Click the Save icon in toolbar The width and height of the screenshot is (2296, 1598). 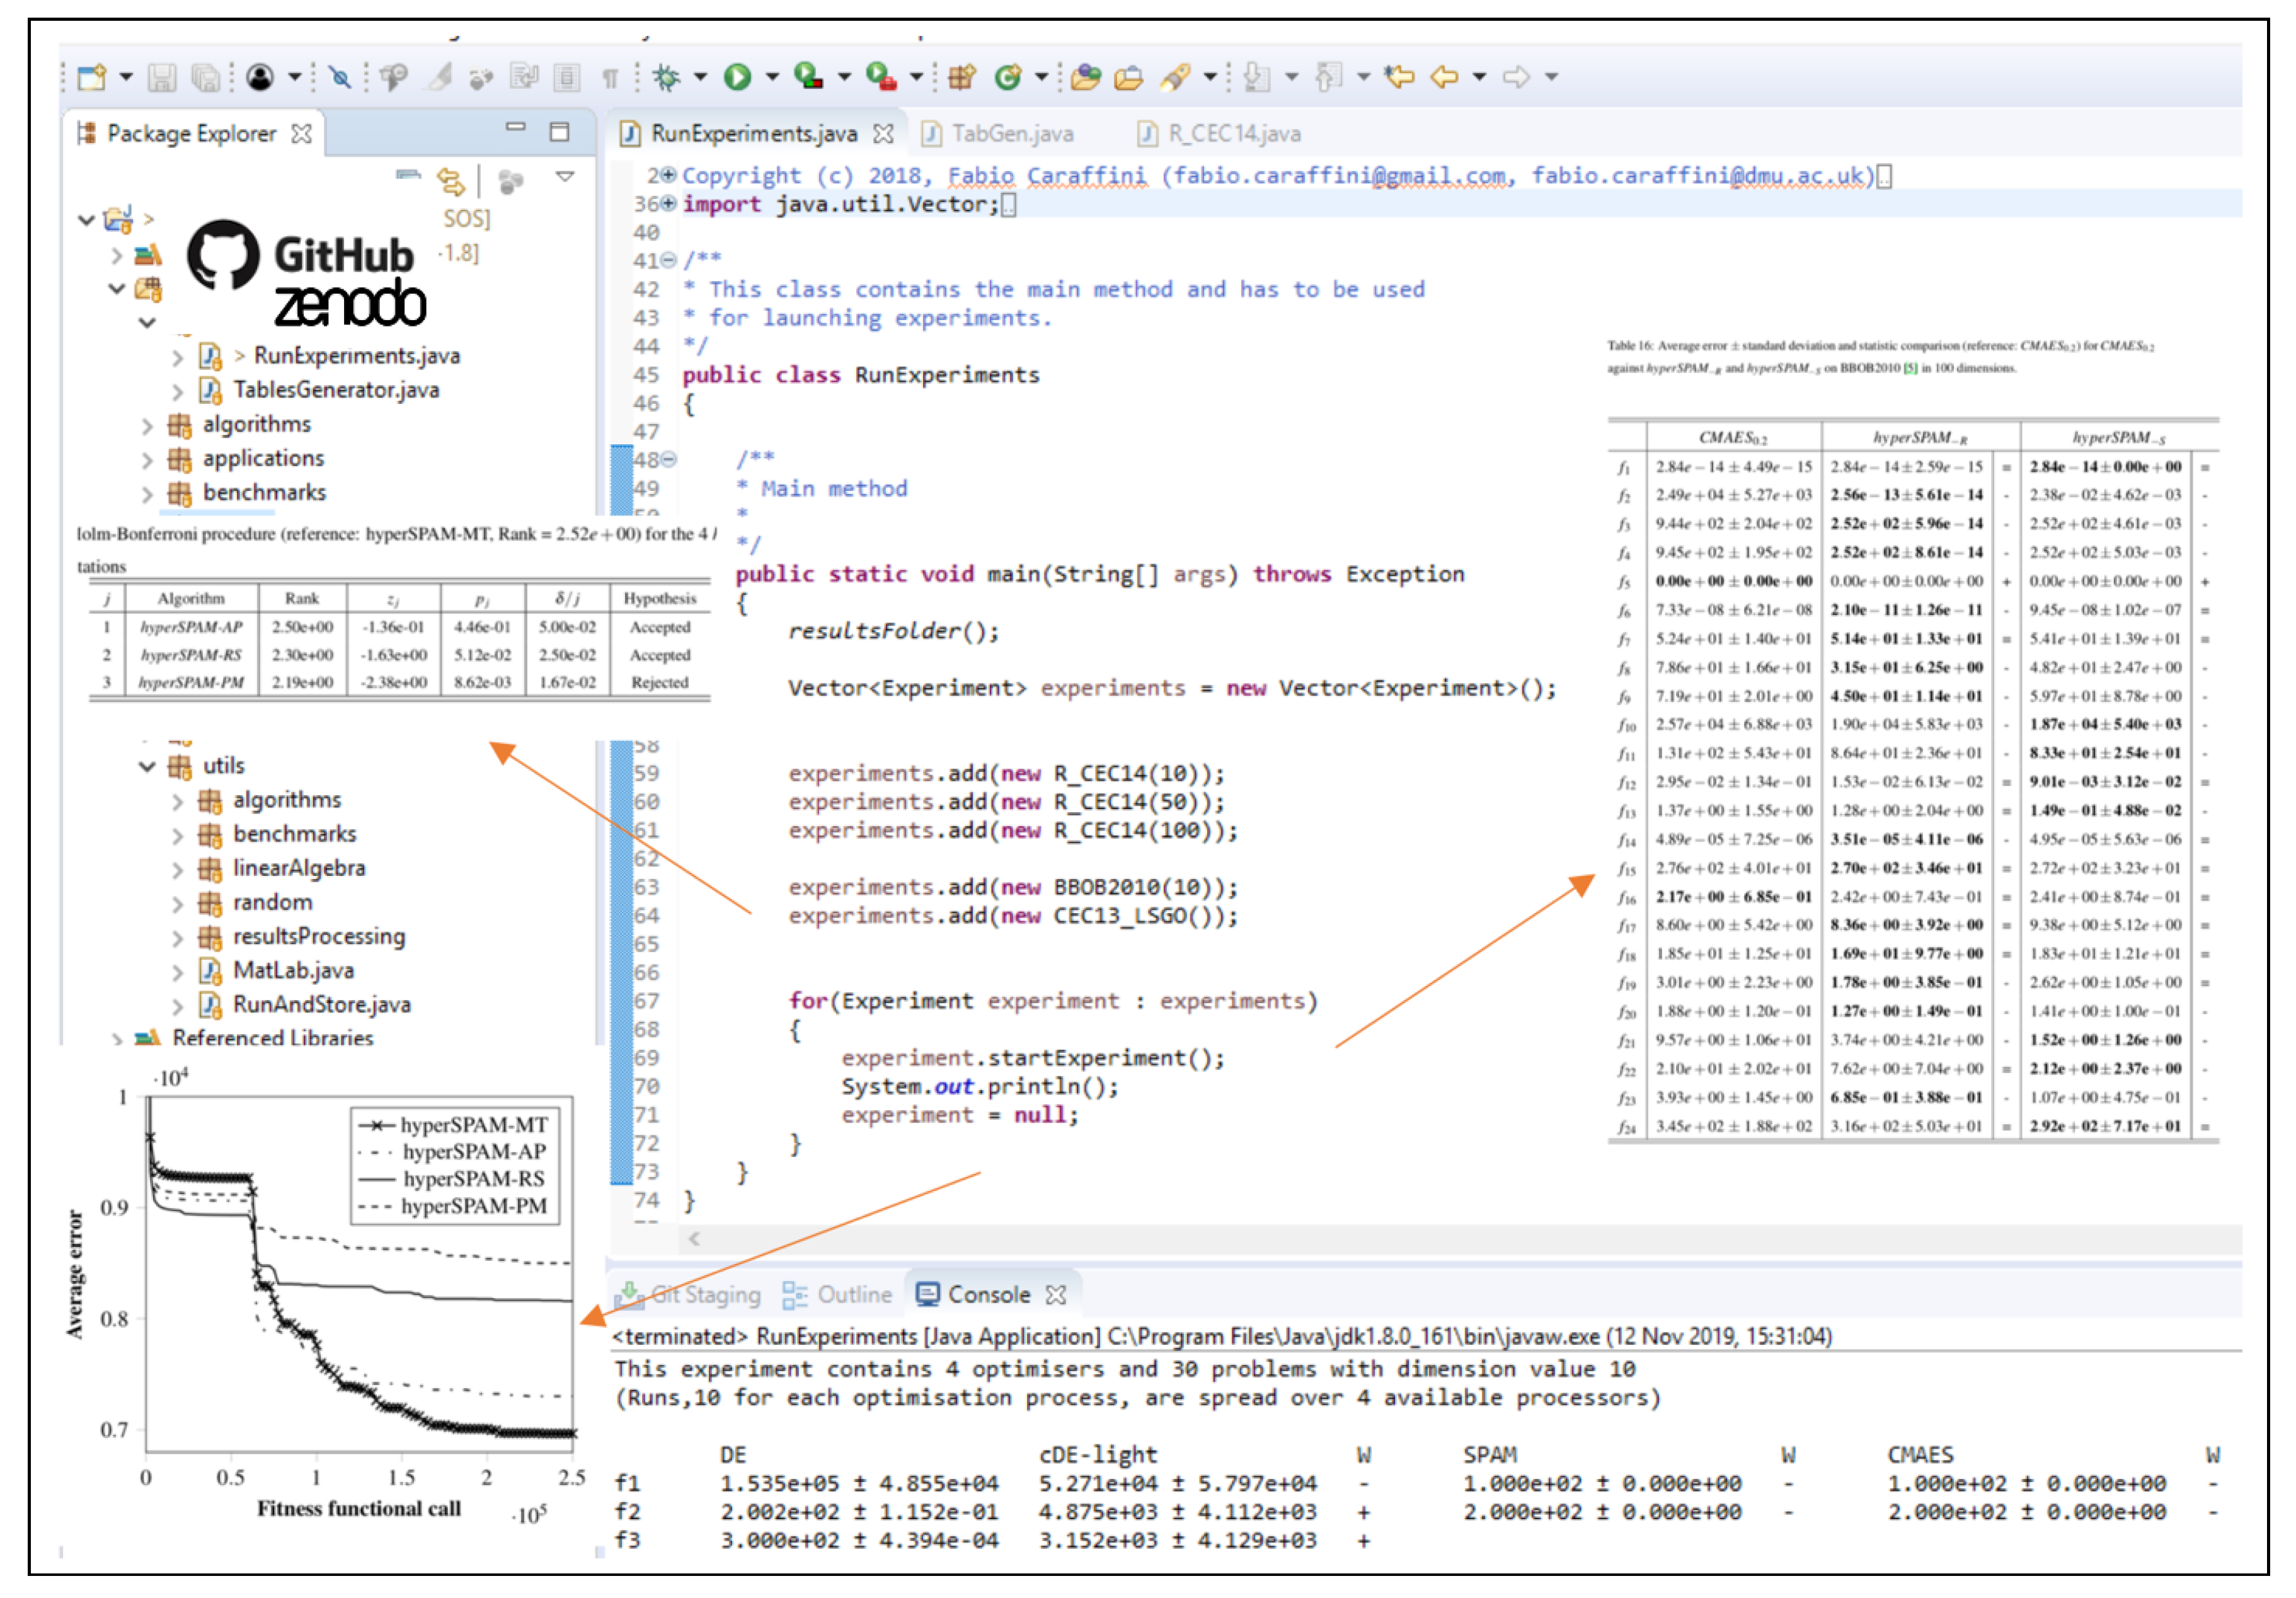[x=162, y=77]
